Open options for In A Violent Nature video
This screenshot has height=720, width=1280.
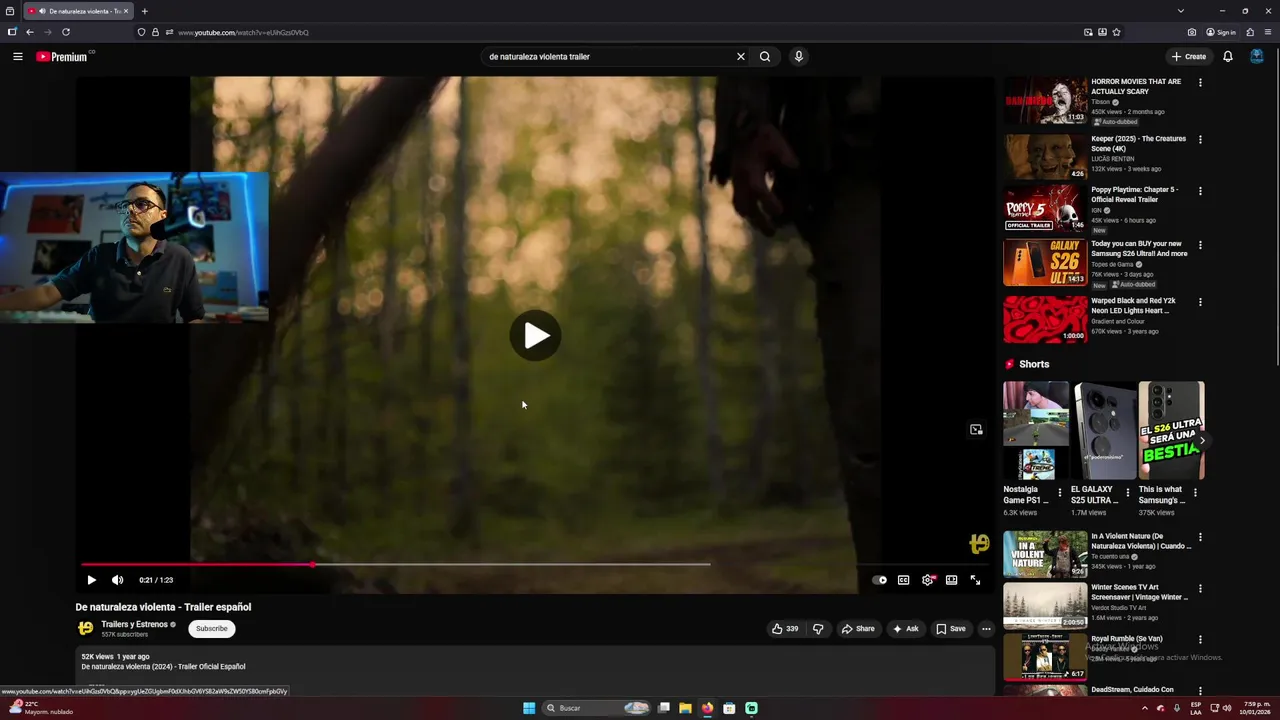coord(1200,538)
